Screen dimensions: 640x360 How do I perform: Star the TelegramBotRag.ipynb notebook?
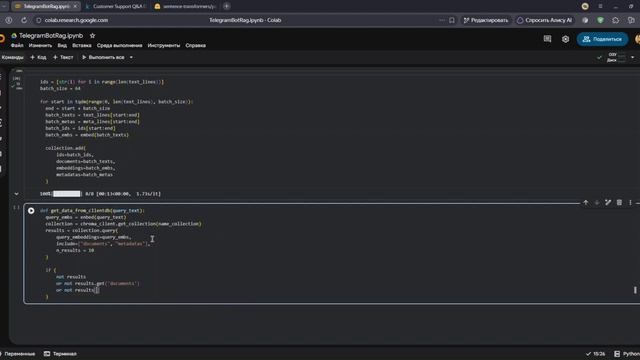(92, 36)
